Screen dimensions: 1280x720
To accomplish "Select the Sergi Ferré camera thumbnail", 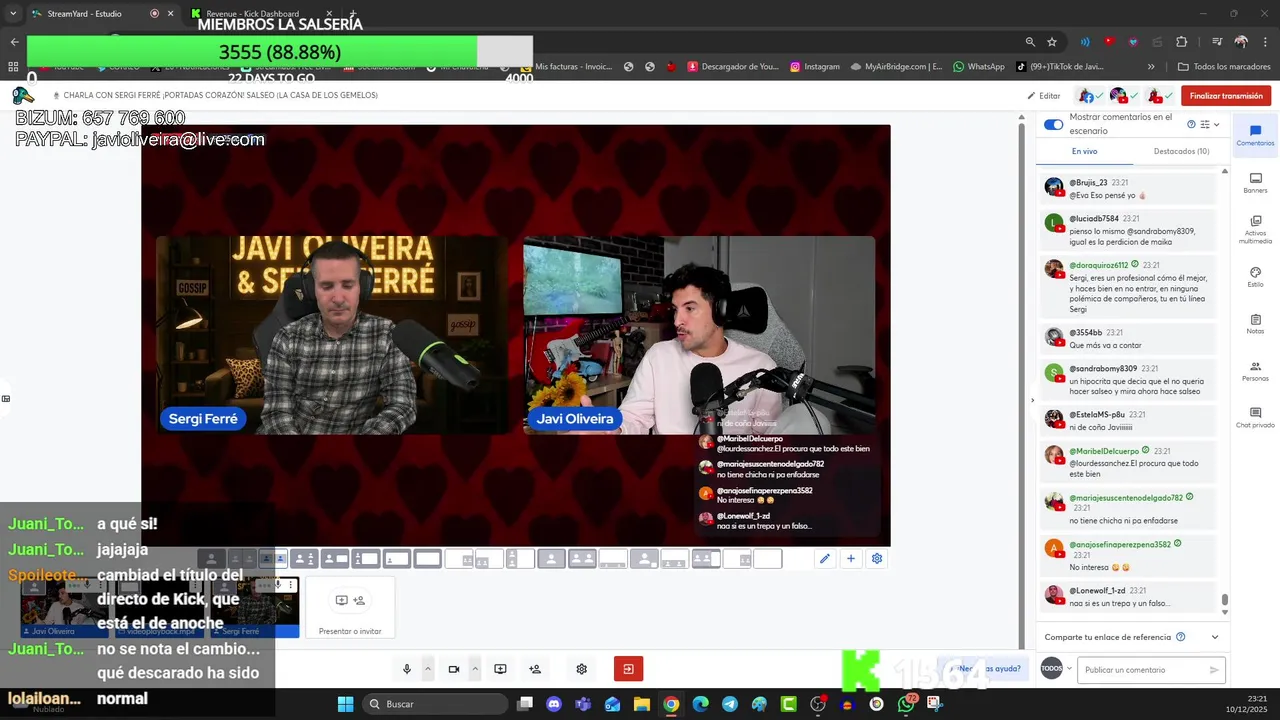I will click(x=256, y=607).
